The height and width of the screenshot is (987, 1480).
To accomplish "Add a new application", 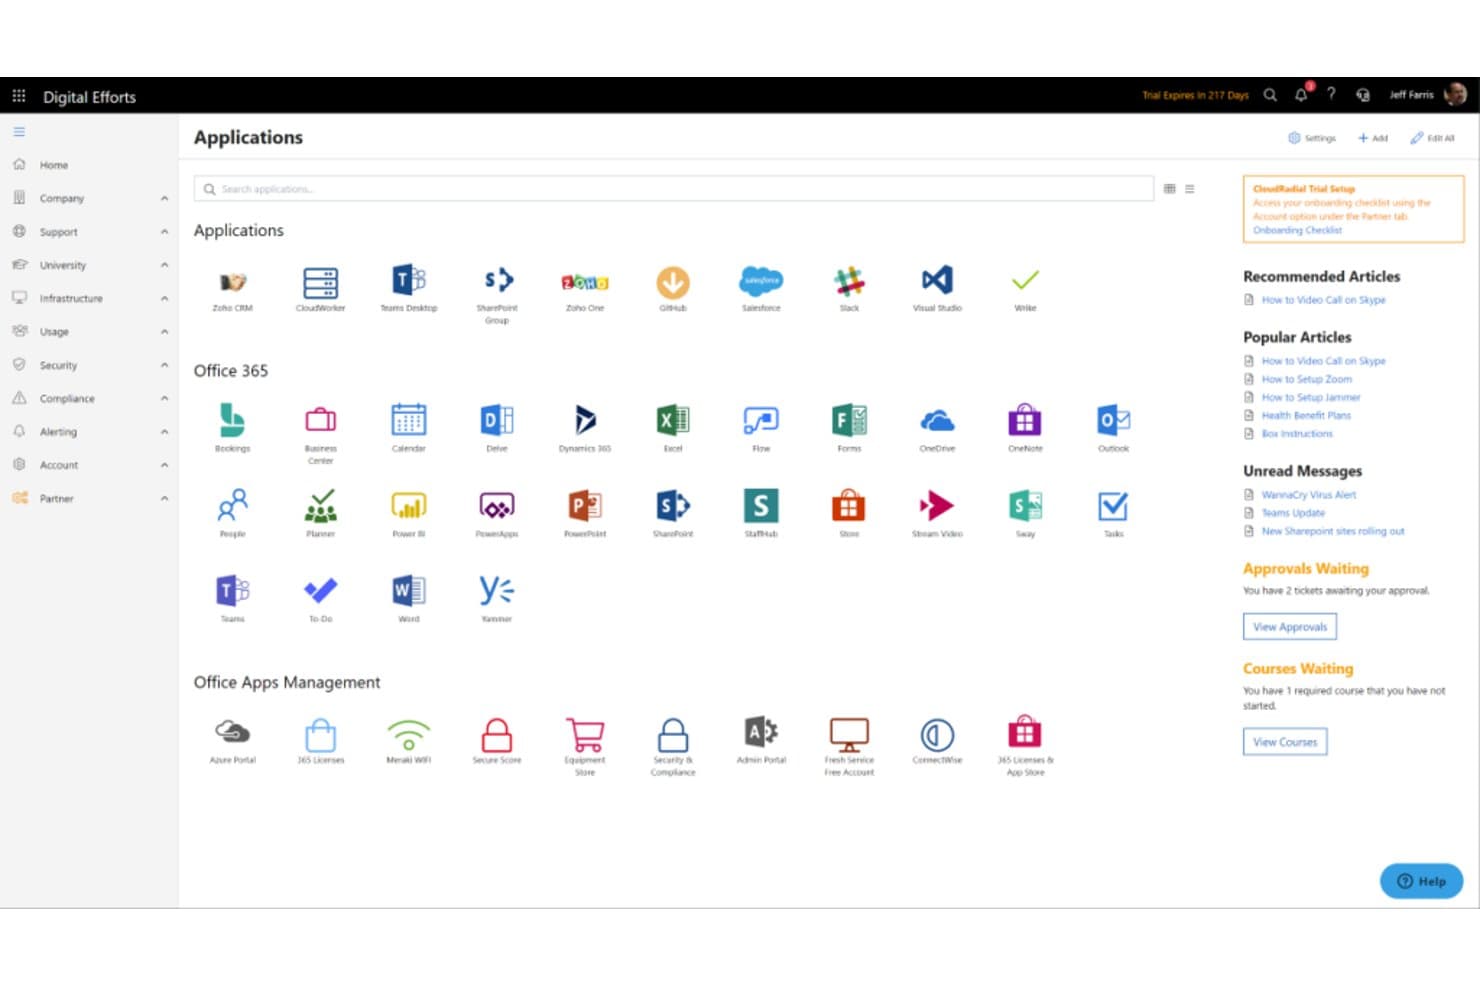I will (x=1372, y=138).
